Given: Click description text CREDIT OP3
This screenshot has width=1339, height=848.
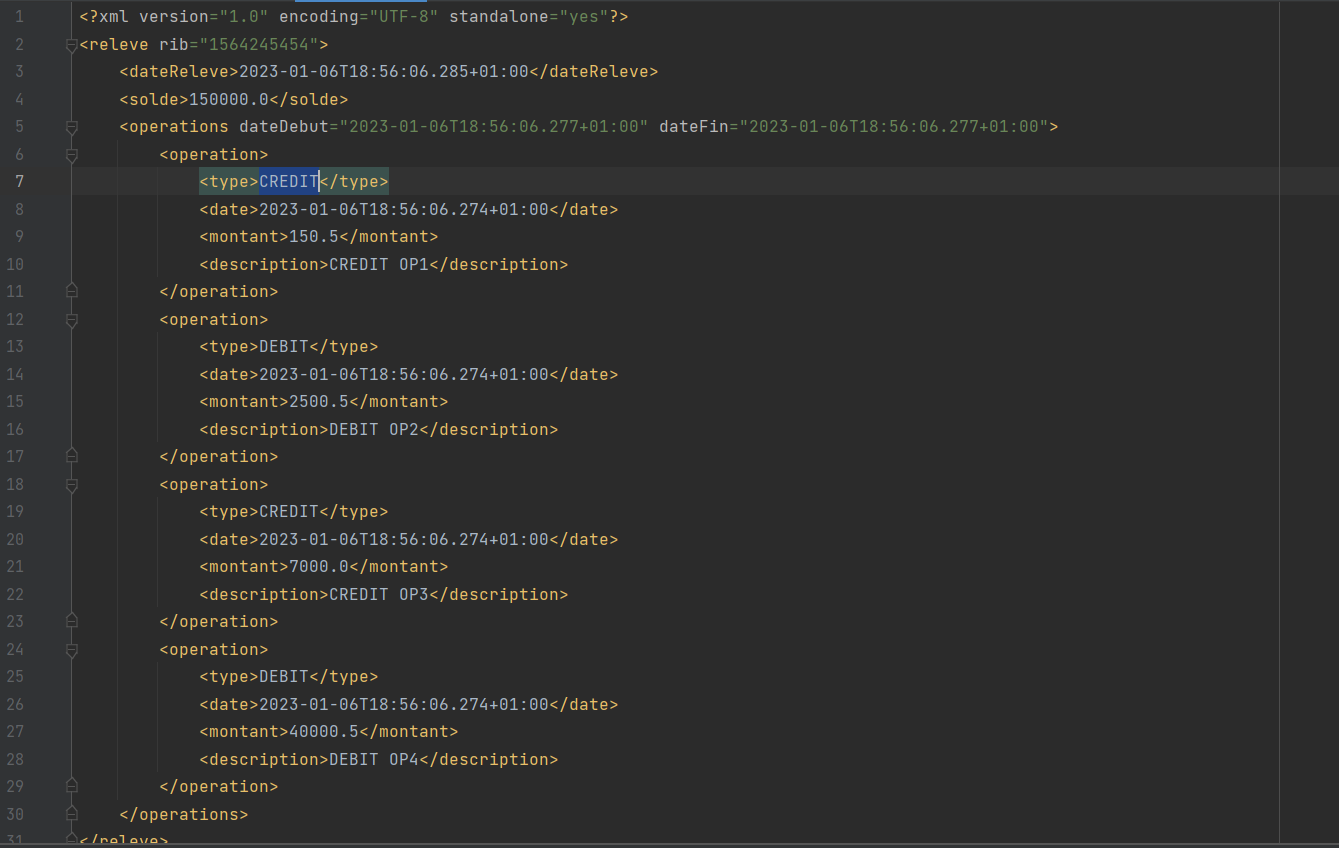Looking at the screenshot, I should coord(379,594).
